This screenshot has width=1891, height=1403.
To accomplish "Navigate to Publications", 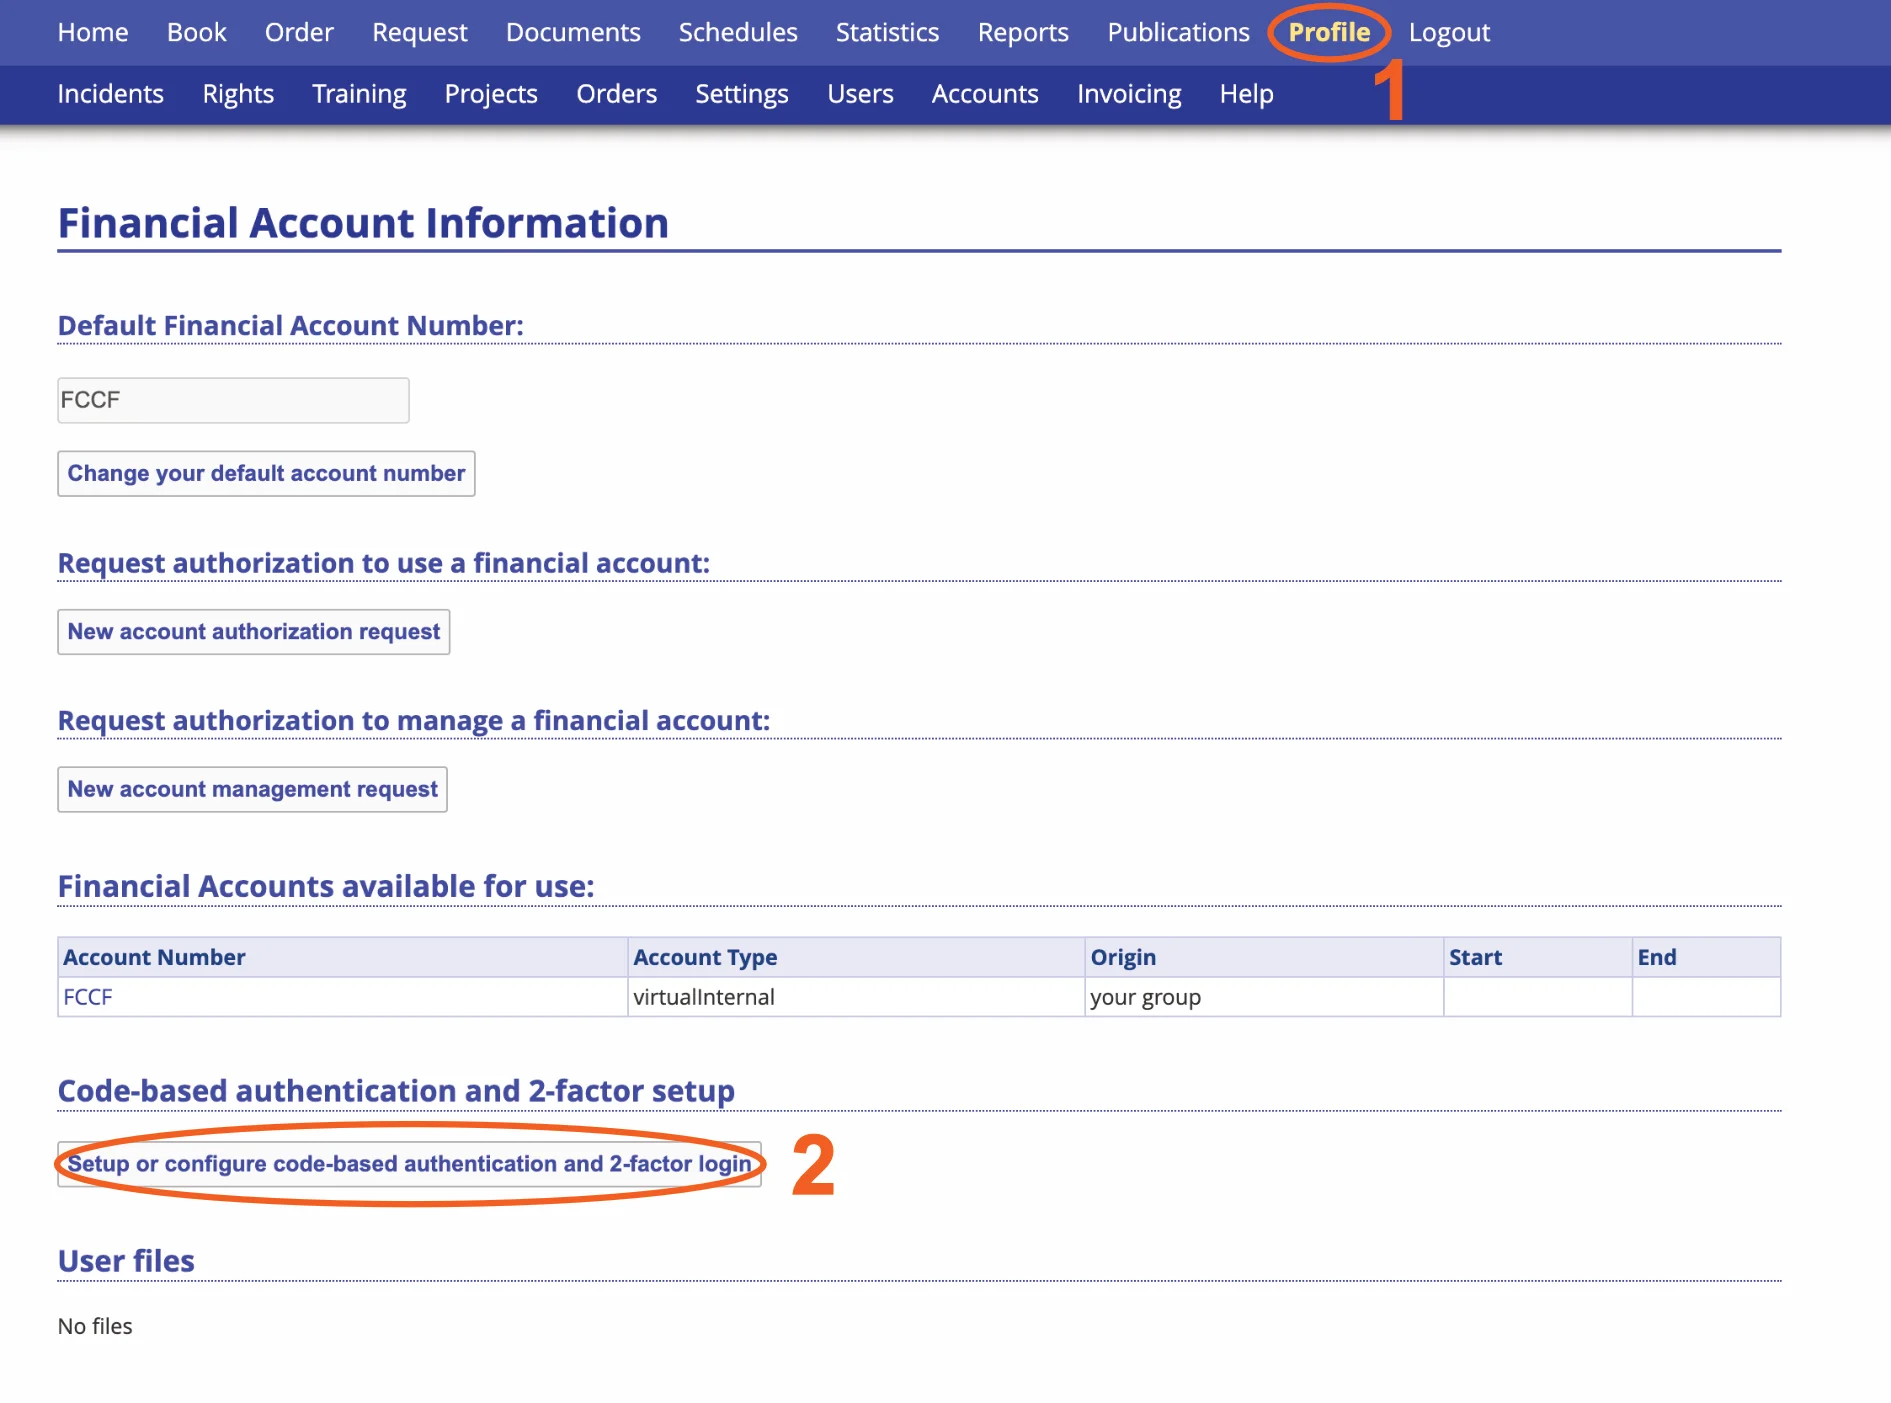I will pos(1178,32).
